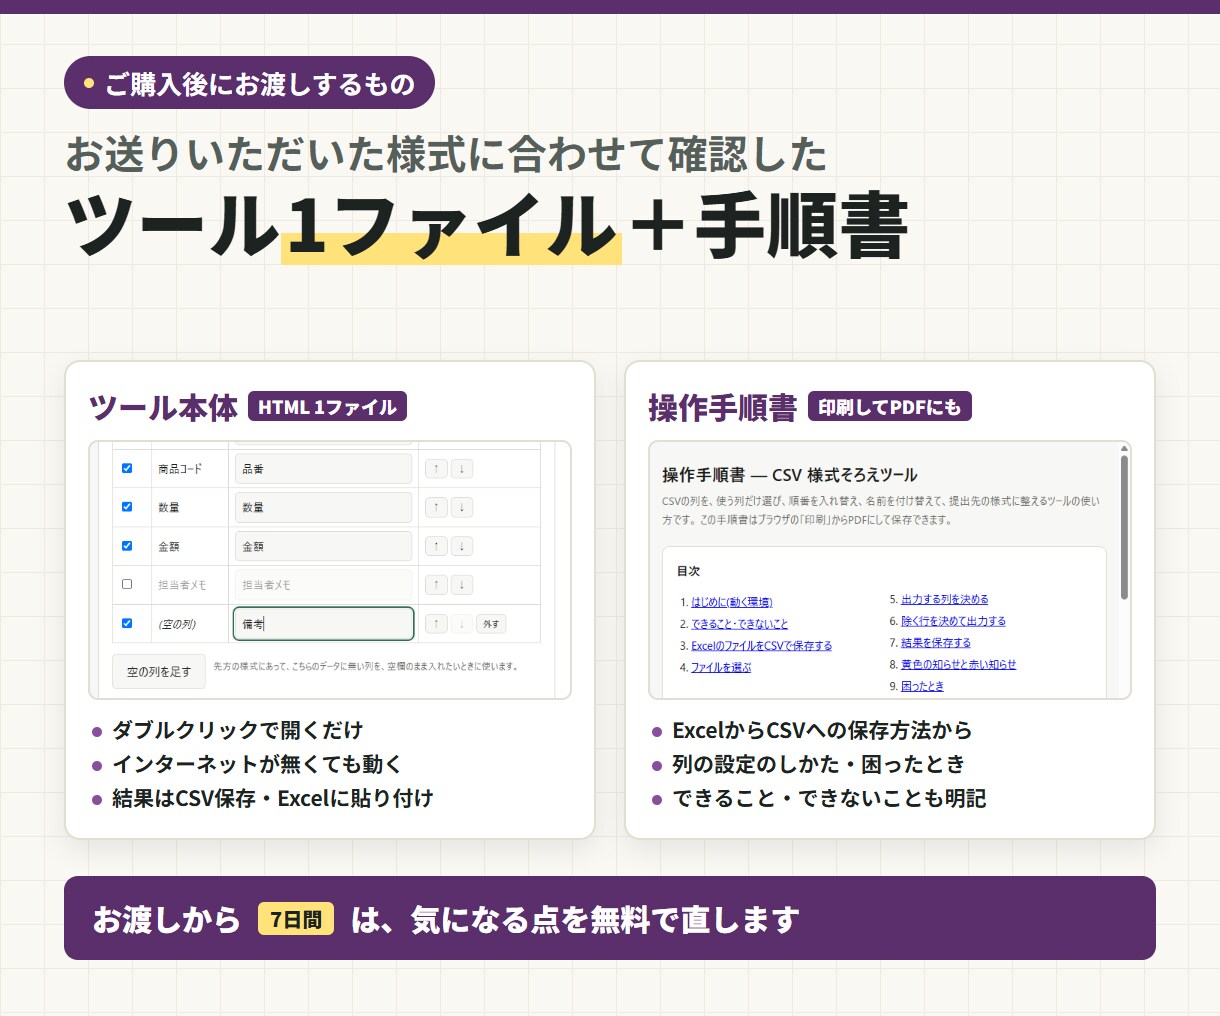This screenshot has height=1016, width=1220.
Task: Open the 出力する列を決める link
Action: 945,599
